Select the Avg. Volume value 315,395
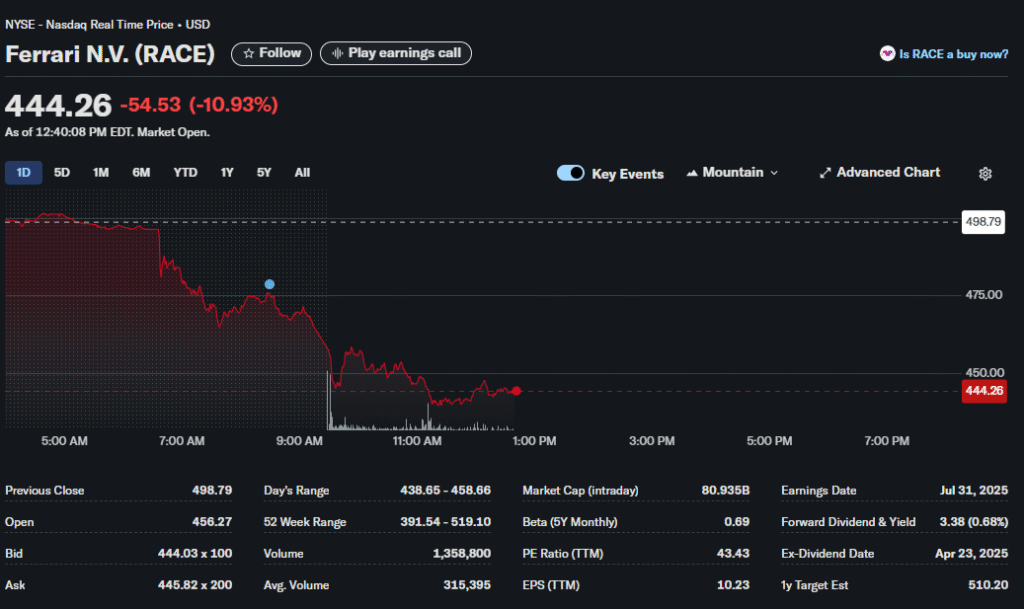The height and width of the screenshot is (609, 1024). pyautogui.click(x=466, y=585)
